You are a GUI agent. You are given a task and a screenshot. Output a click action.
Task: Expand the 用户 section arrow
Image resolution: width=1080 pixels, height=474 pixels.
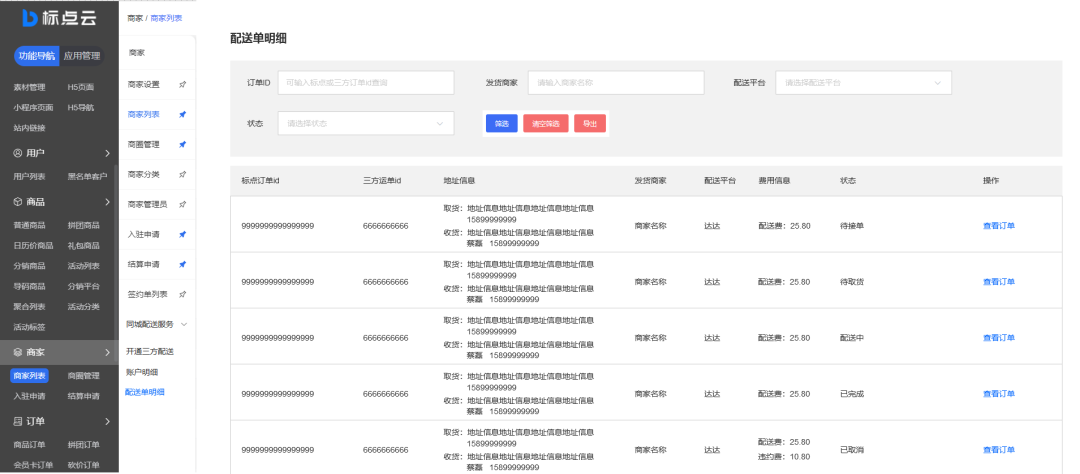pos(107,153)
